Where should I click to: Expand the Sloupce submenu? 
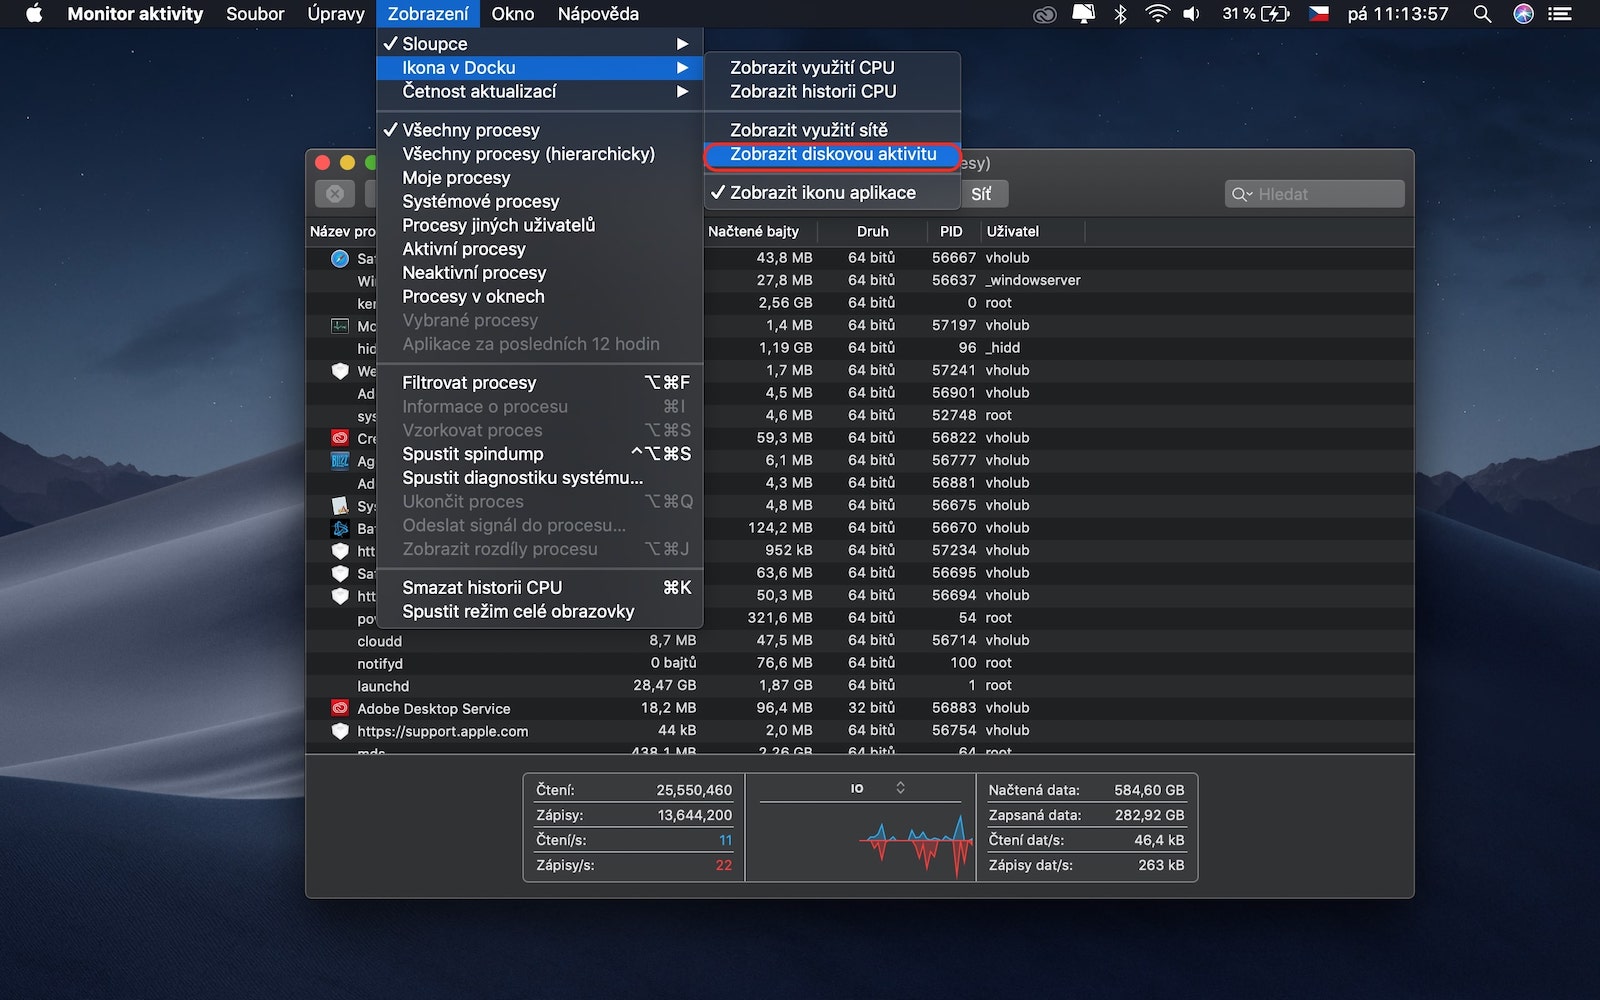[x=539, y=44]
